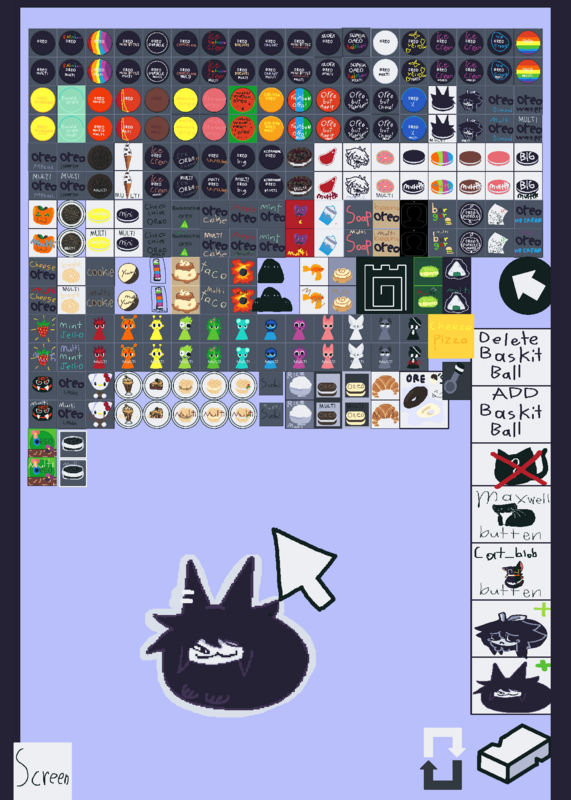
Task: Click the orange pumpkin item tile
Action: (43, 215)
